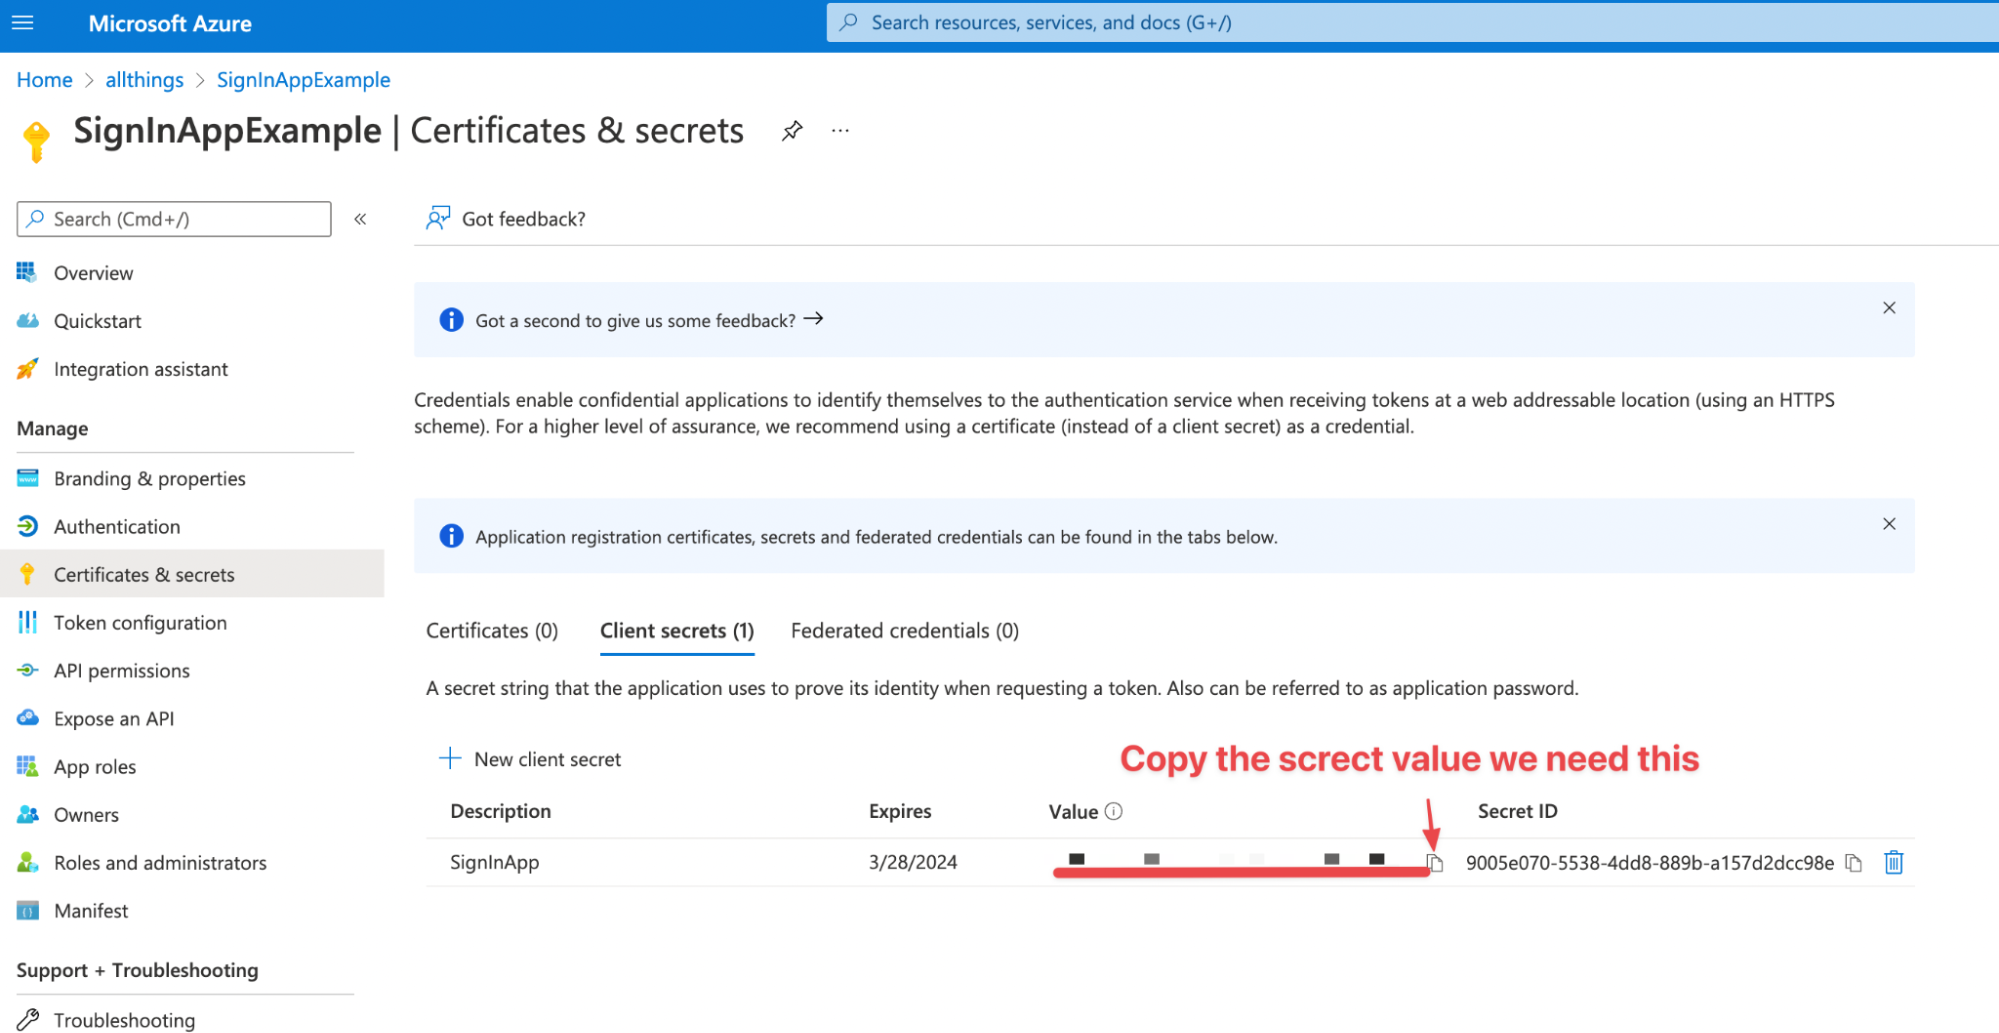Focus the global search resources field

1412,22
